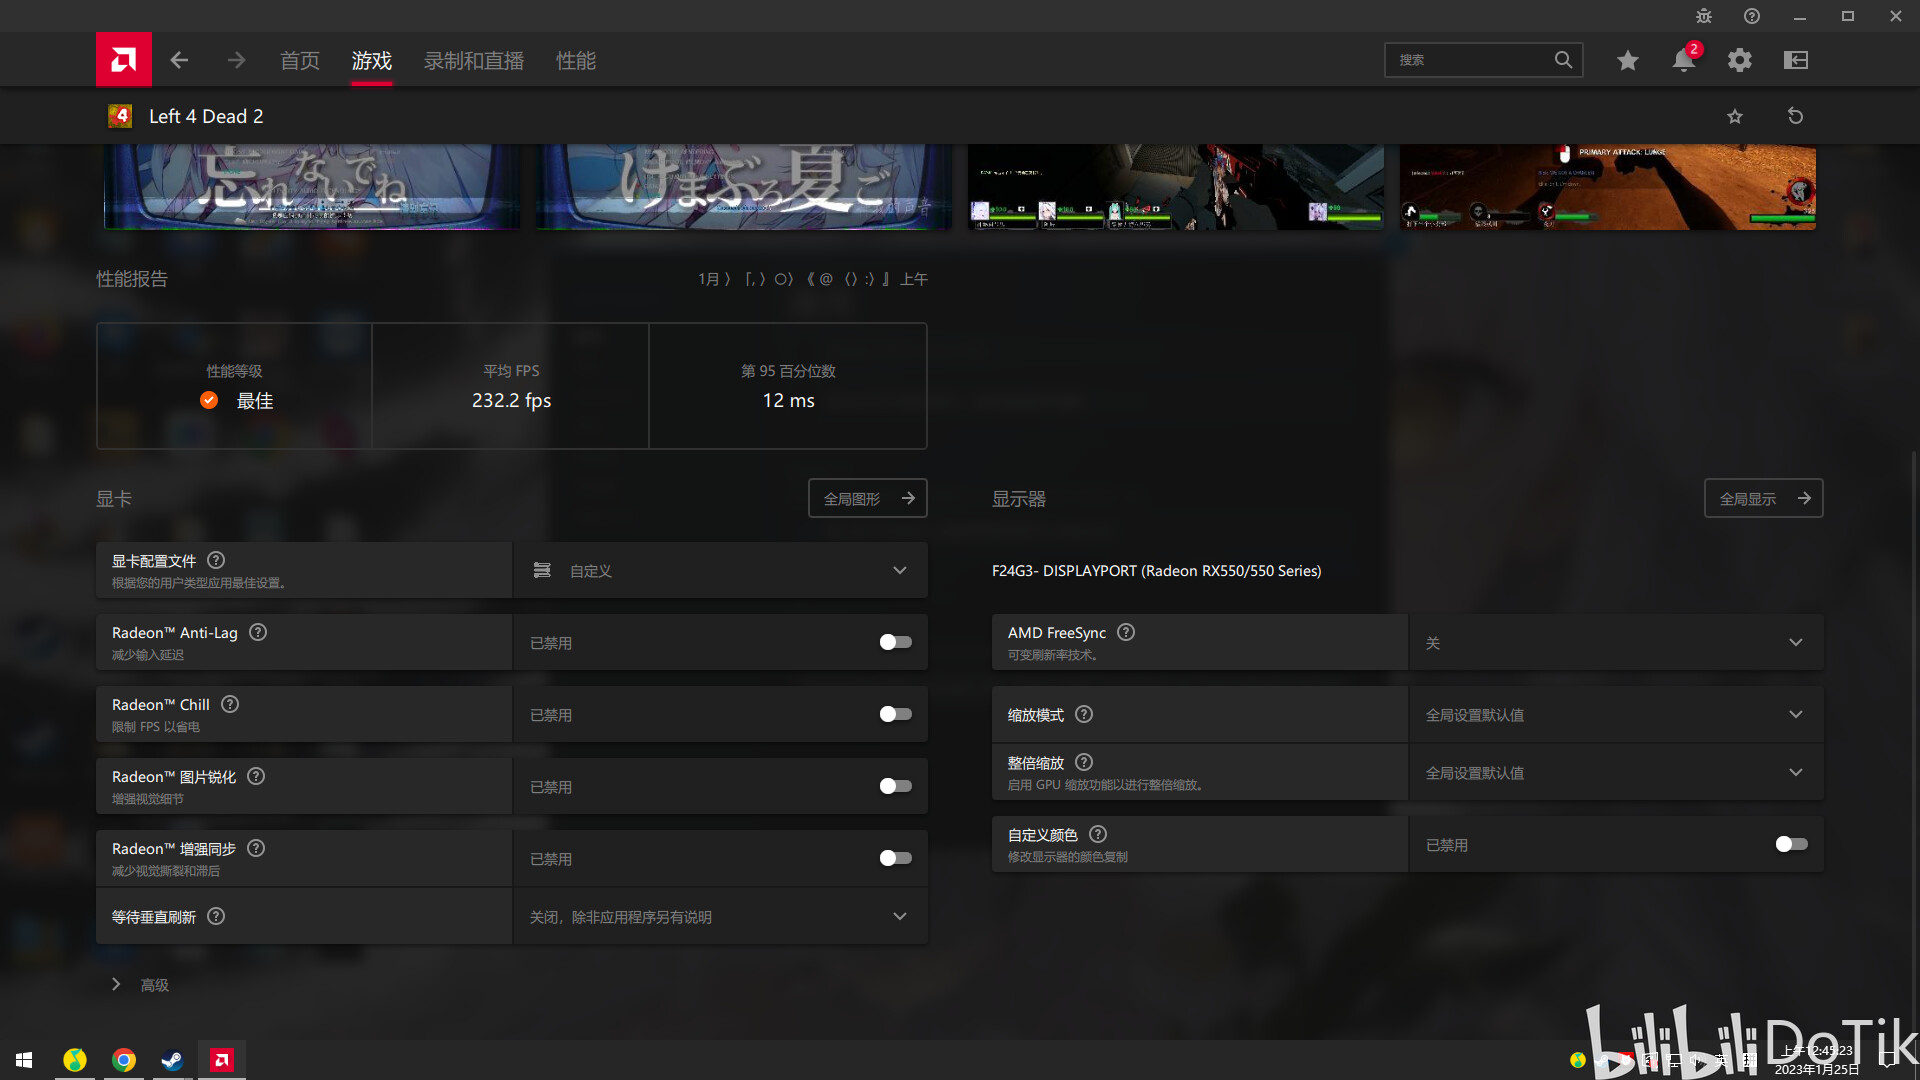Show help for Radeon Anti-Lag
Viewport: 1920px width, 1080px height.
click(258, 632)
